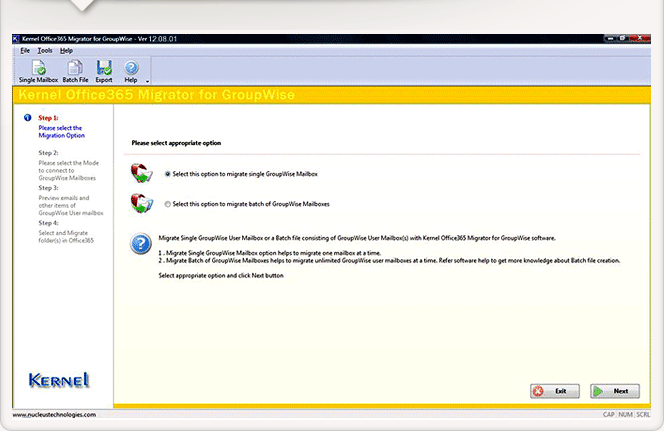The height and width of the screenshot is (431, 664).
Task: Click 'Select appropriate option and click Next button' text
Action: (x=221, y=276)
